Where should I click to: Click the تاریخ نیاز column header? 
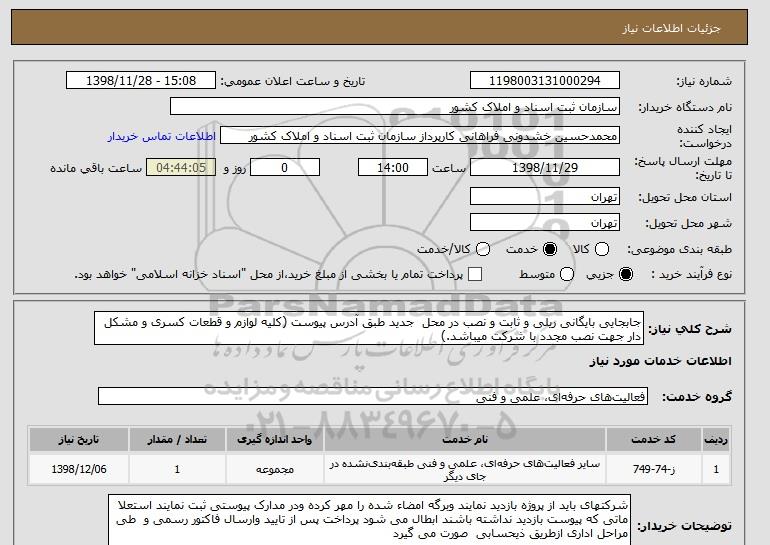79,439
